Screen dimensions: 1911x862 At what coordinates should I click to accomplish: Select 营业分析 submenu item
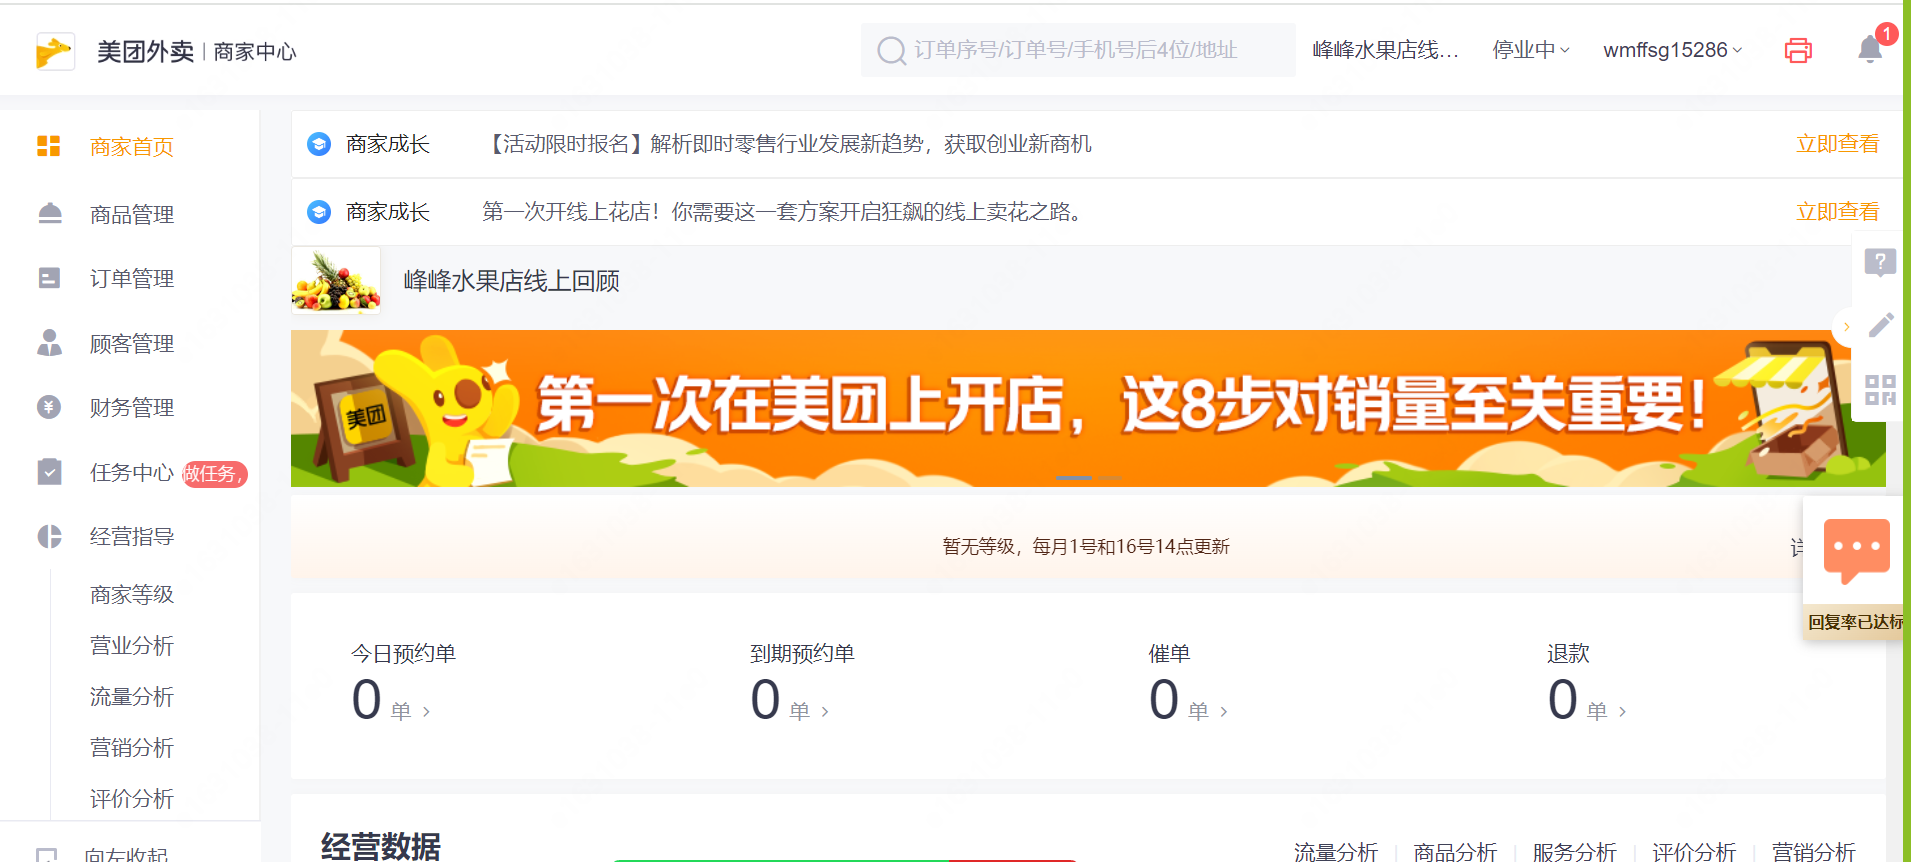(131, 646)
